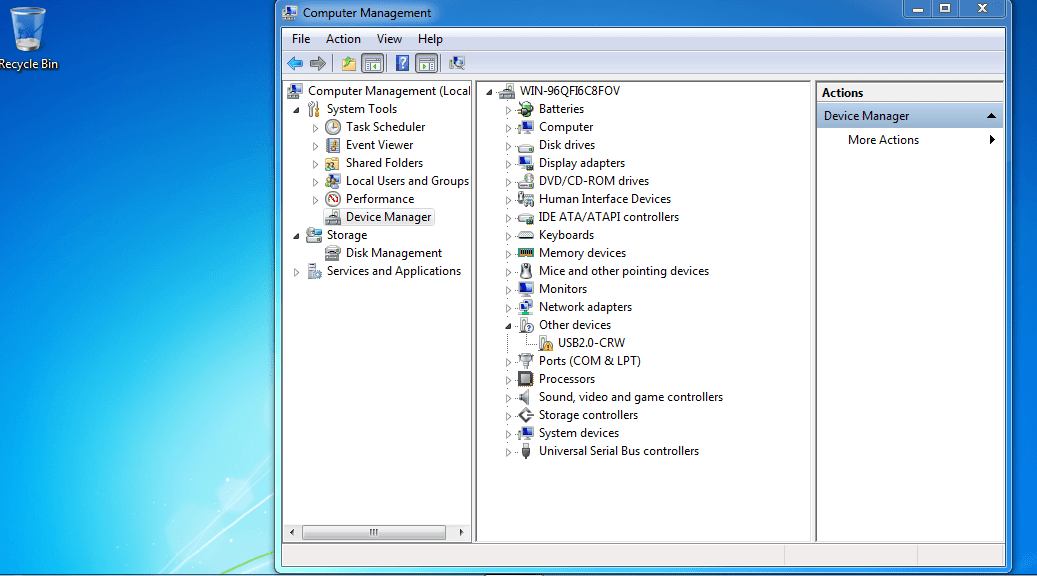The height and width of the screenshot is (576, 1037).
Task: Select Disk Management in the Storage tree
Action: (393, 253)
